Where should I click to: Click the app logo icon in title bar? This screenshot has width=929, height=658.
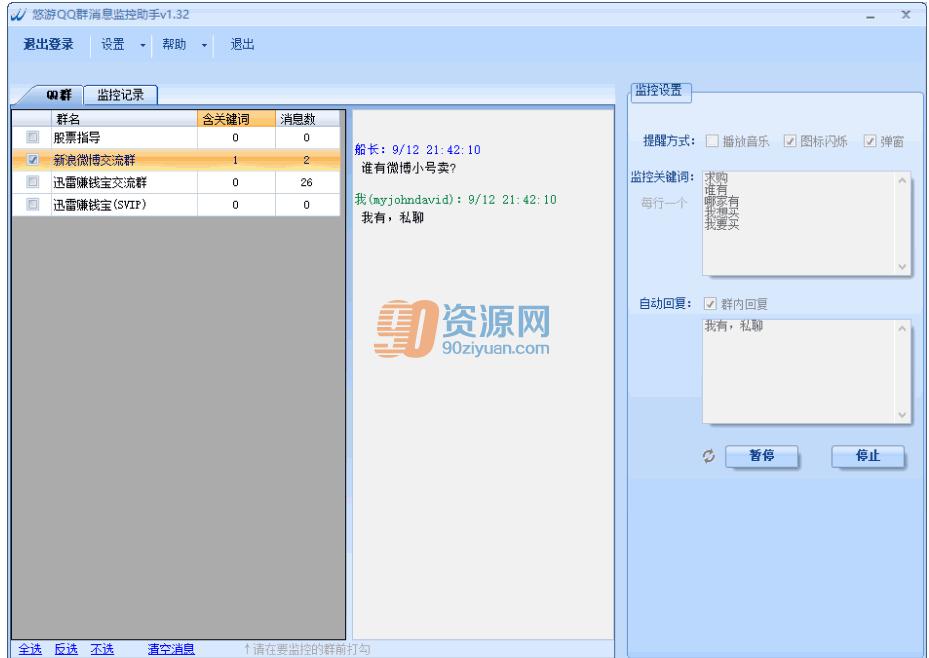pyautogui.click(x=18, y=14)
